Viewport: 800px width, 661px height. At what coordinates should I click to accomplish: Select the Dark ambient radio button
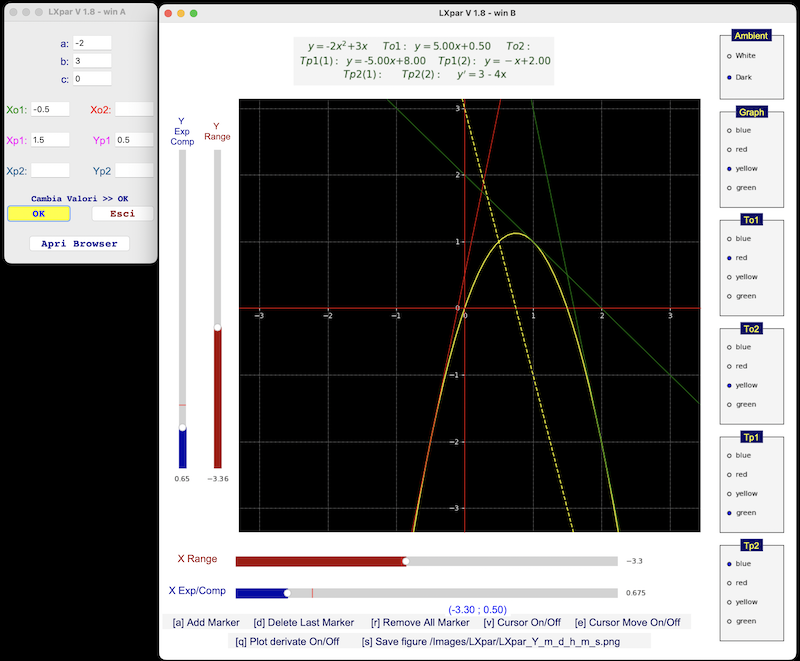click(729, 78)
